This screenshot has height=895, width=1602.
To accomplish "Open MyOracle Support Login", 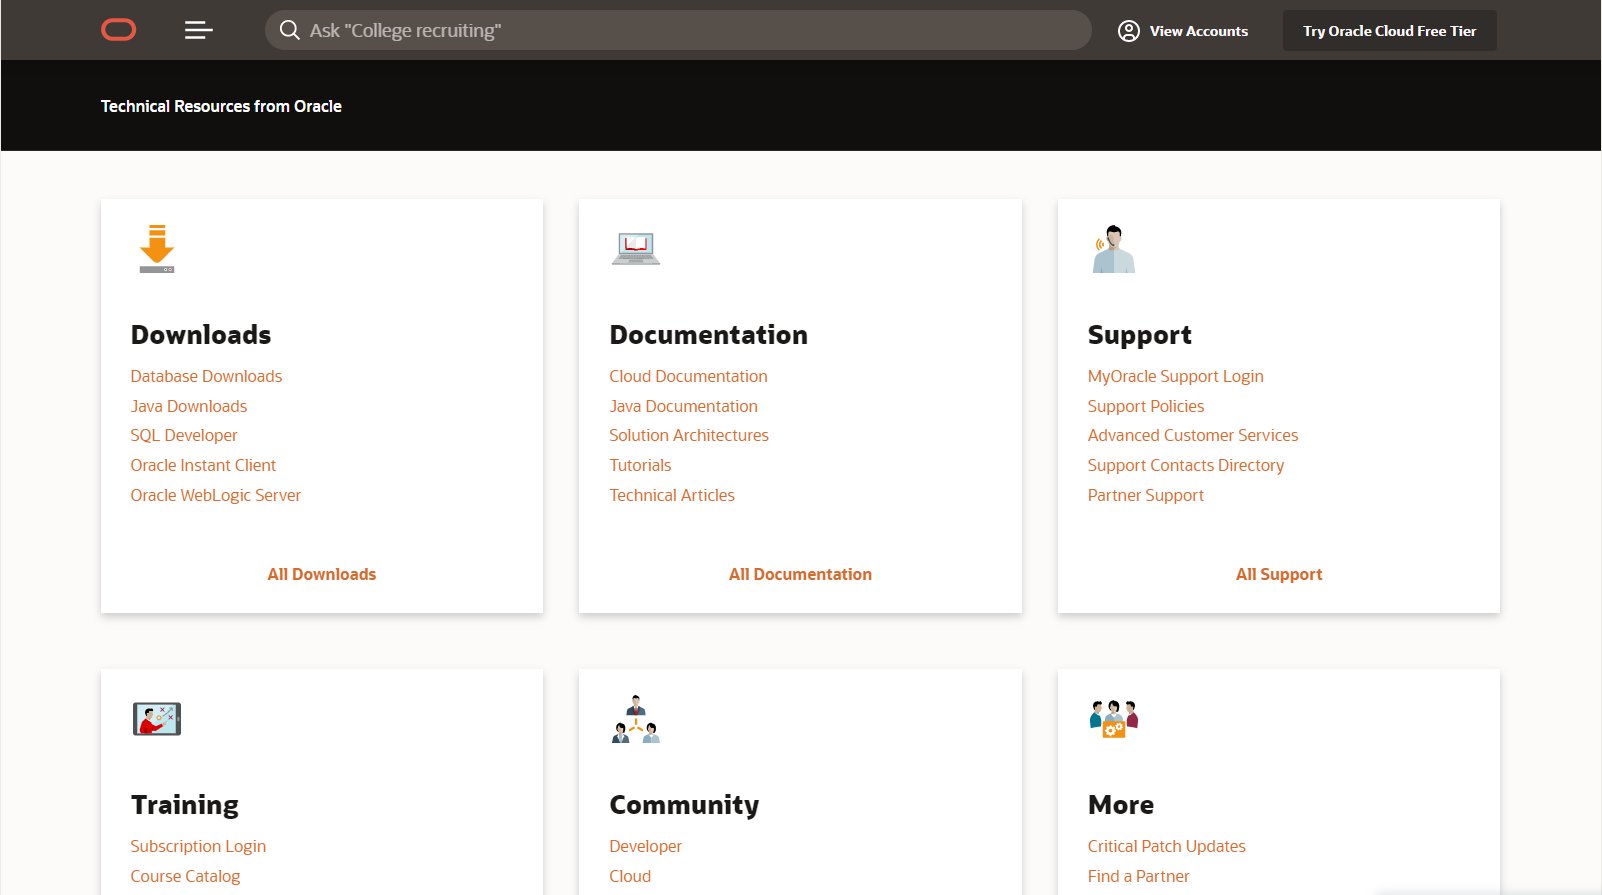I will pos(1176,376).
